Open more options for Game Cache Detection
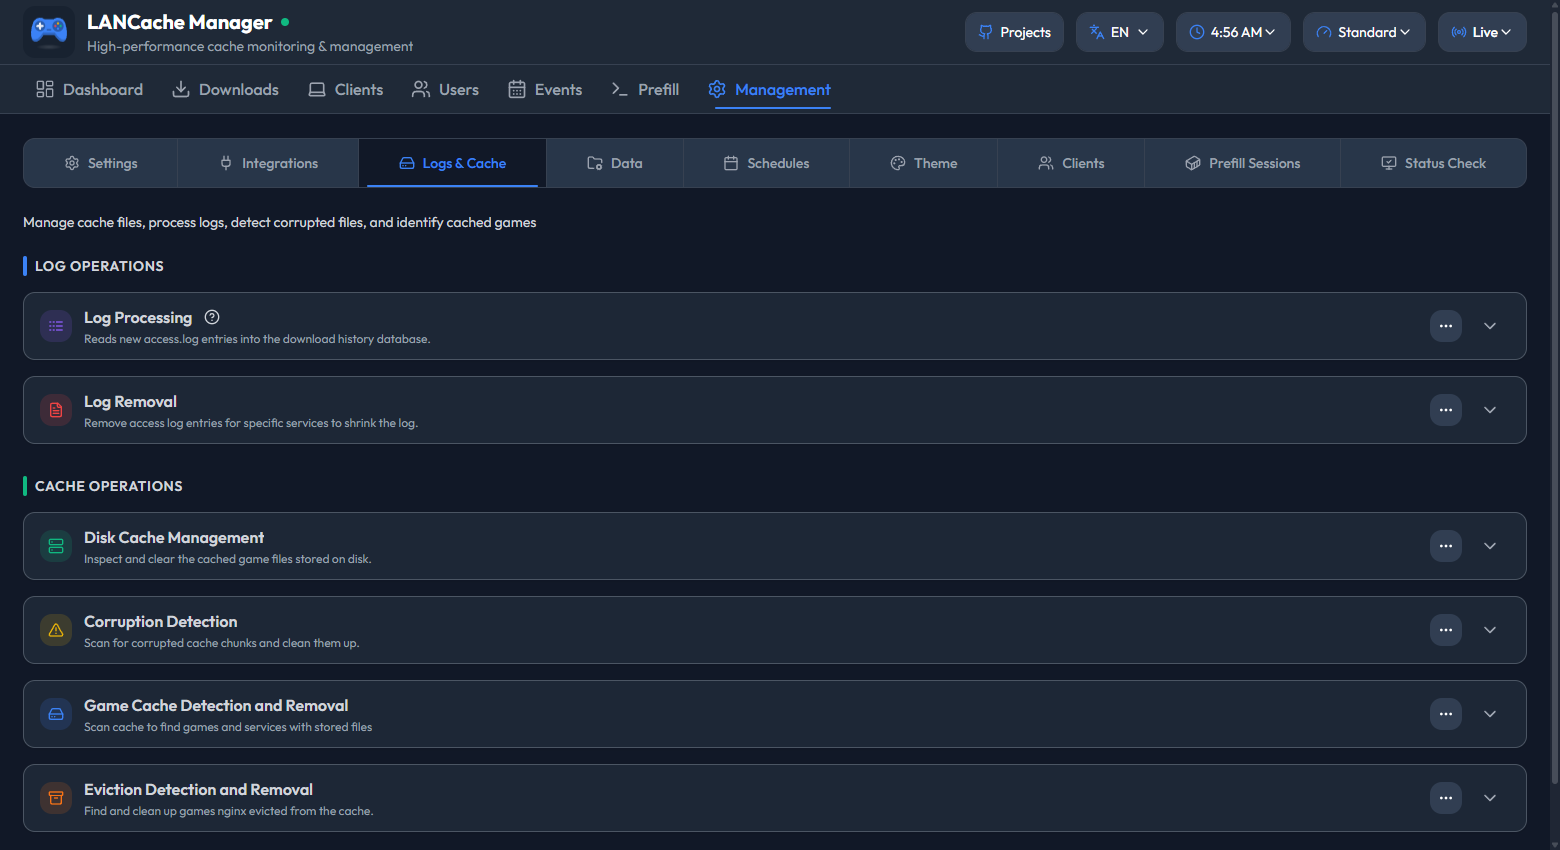1560x850 pixels. click(x=1446, y=714)
